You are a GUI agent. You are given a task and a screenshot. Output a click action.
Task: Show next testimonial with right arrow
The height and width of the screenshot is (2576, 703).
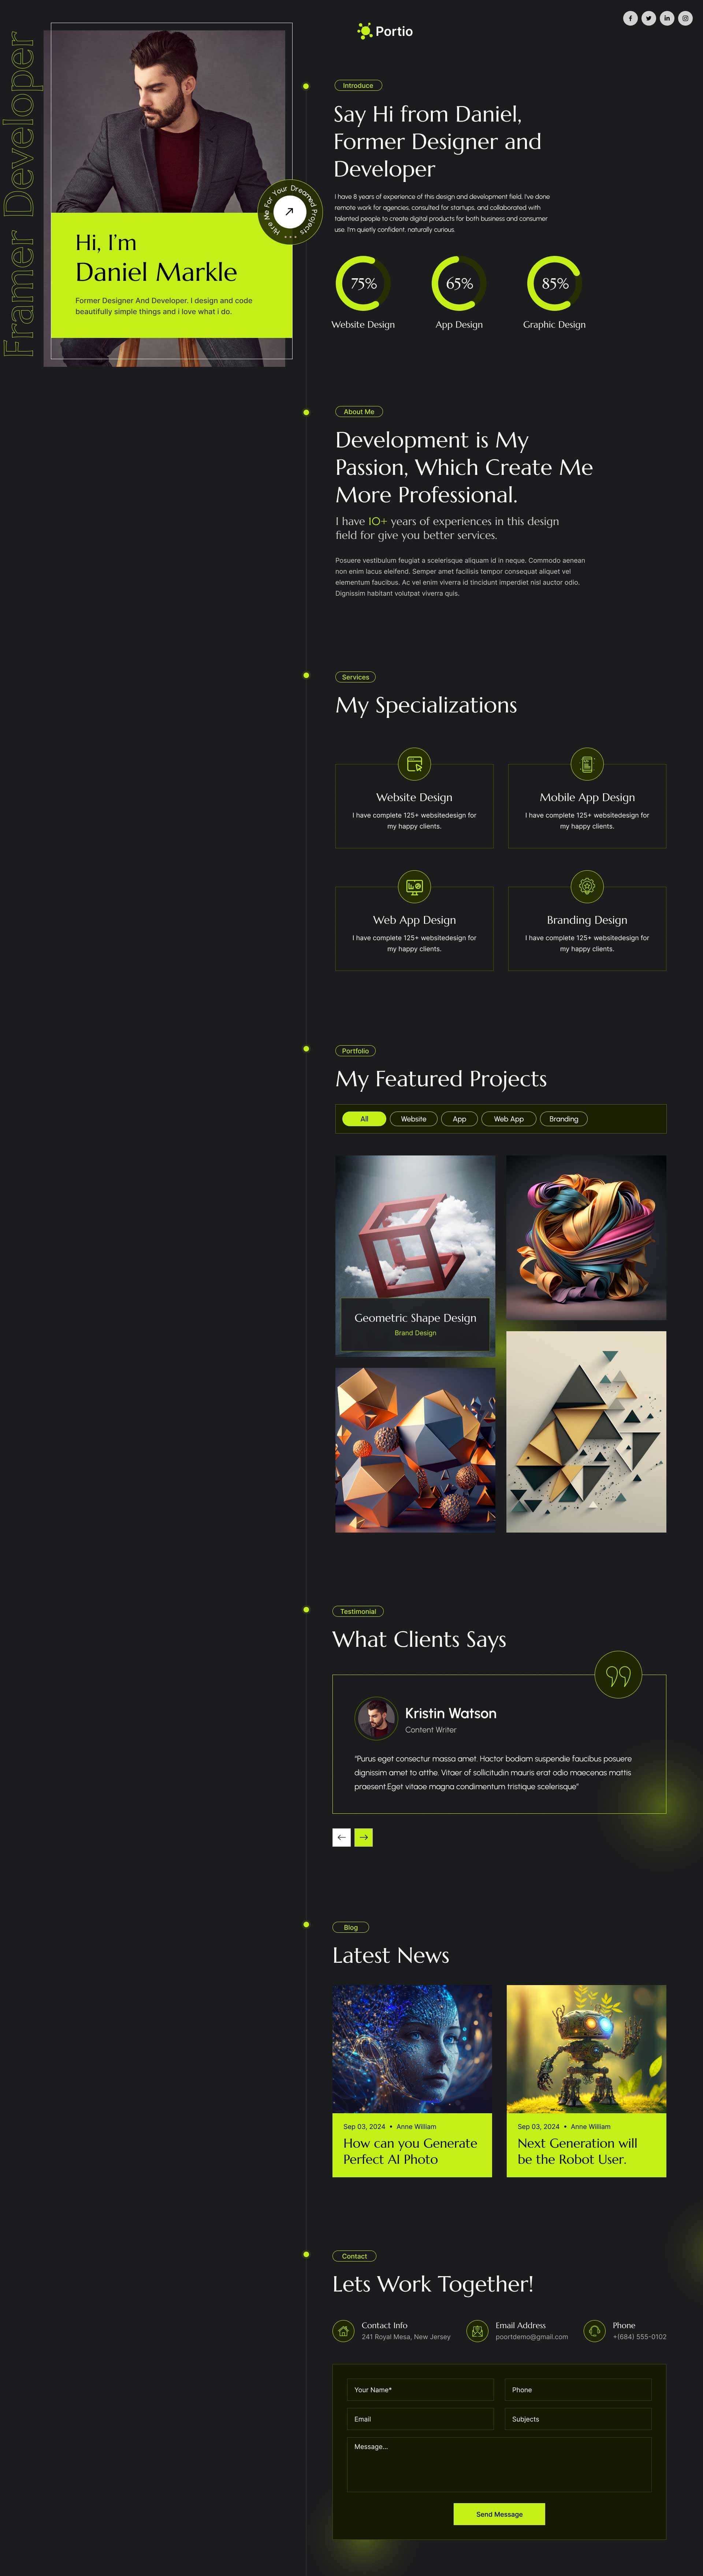pyautogui.click(x=363, y=1837)
